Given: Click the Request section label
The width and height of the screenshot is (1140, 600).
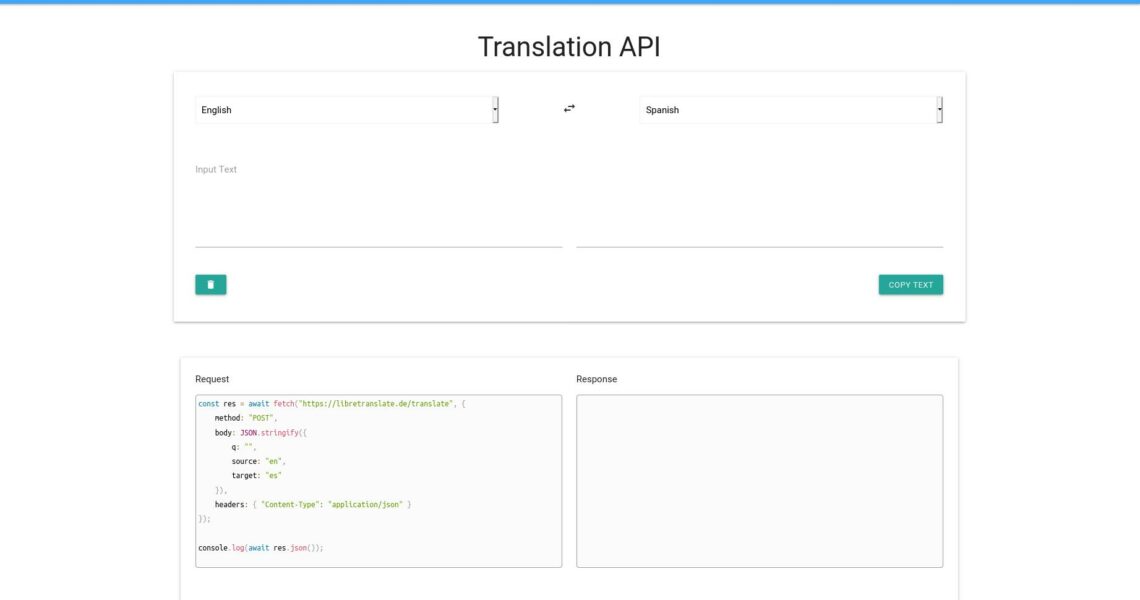Looking at the screenshot, I should [212, 379].
